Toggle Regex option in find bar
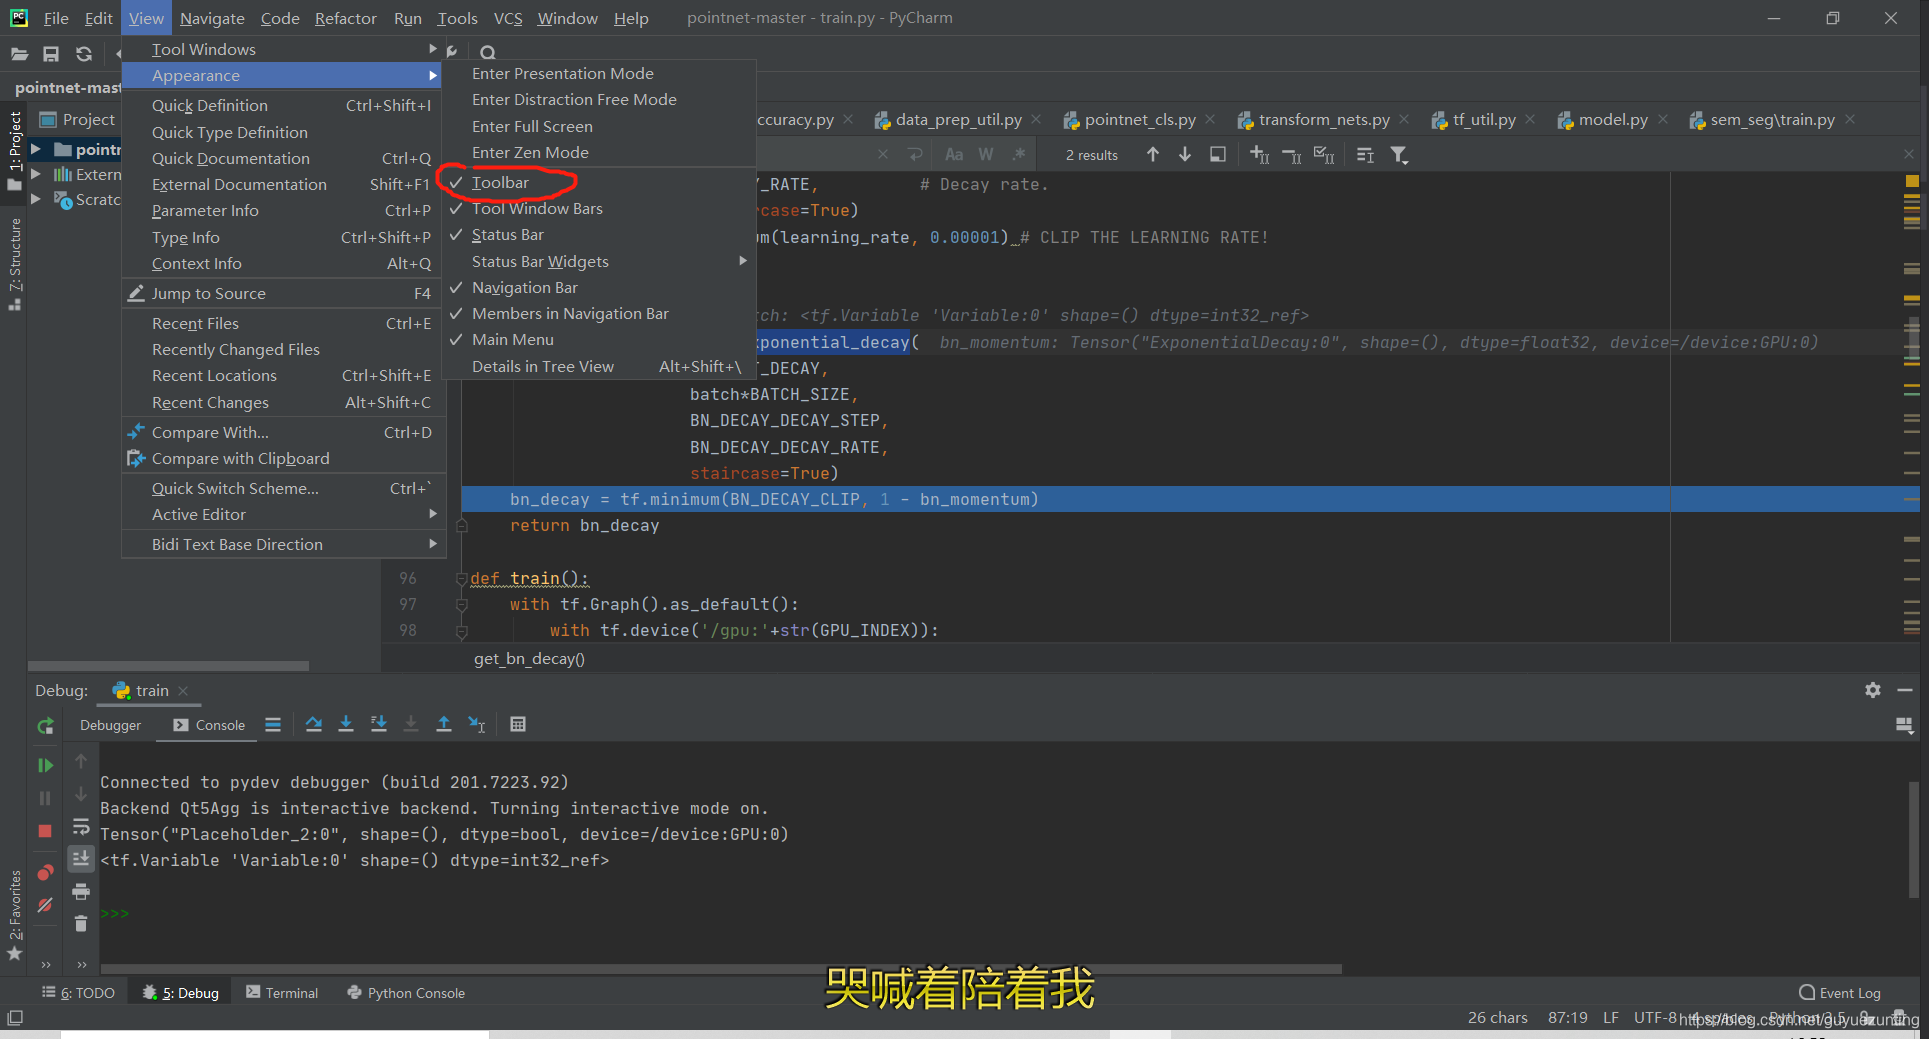Image resolution: width=1929 pixels, height=1039 pixels. tap(1019, 154)
